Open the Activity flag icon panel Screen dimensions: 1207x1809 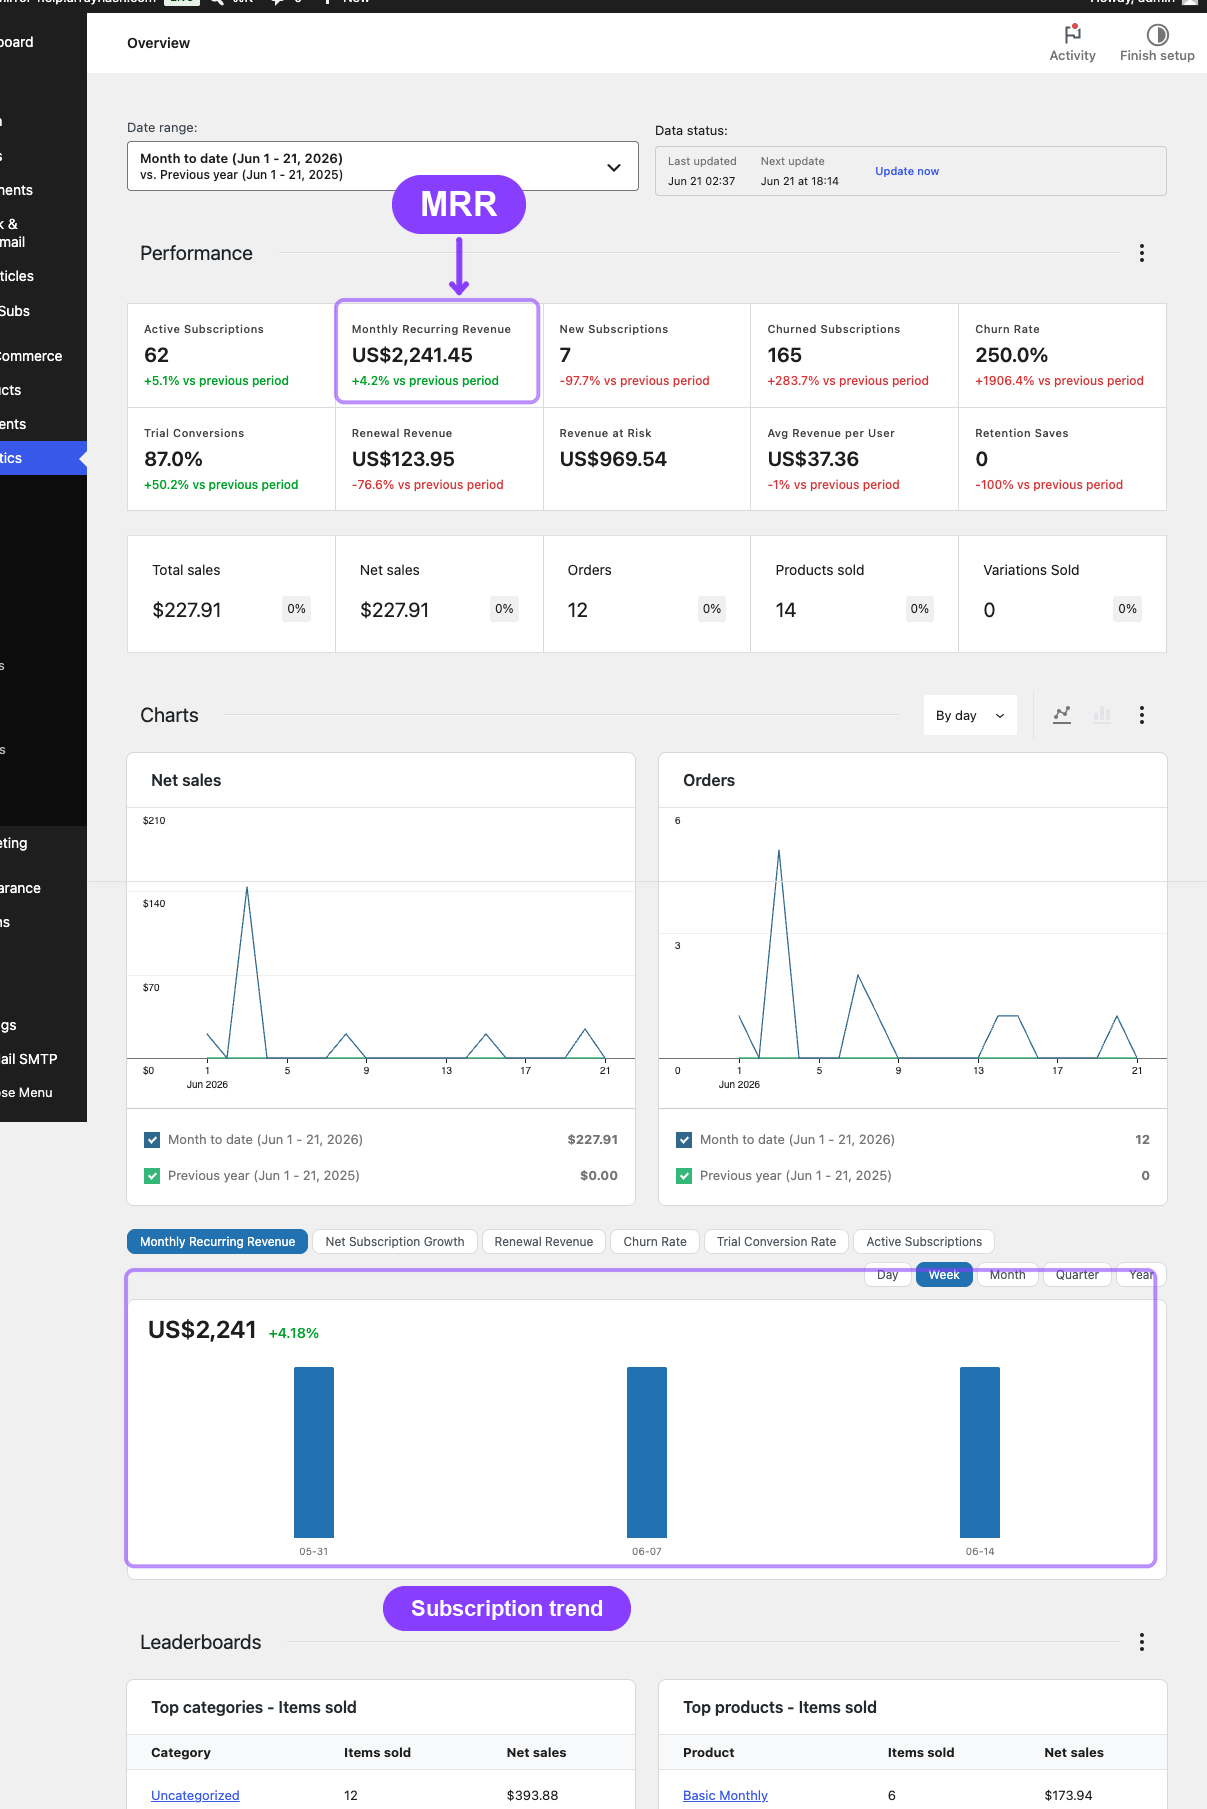point(1072,34)
